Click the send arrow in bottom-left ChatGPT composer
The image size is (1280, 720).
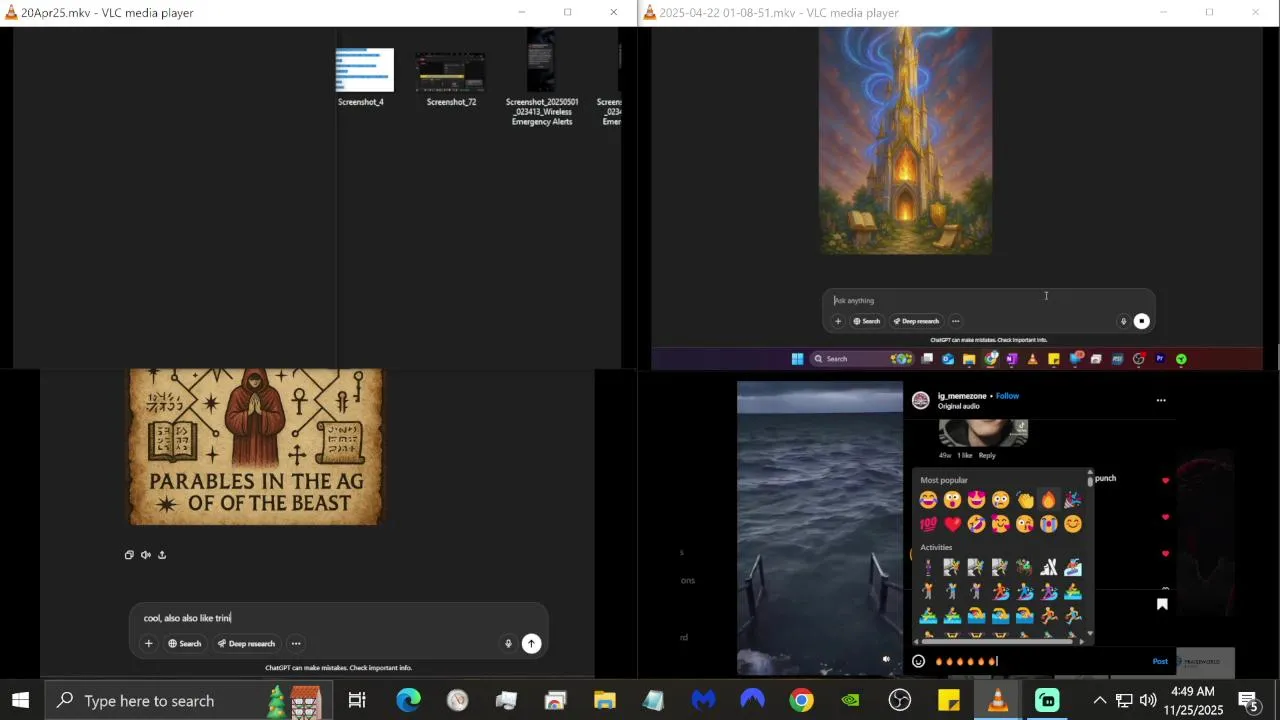pos(532,644)
